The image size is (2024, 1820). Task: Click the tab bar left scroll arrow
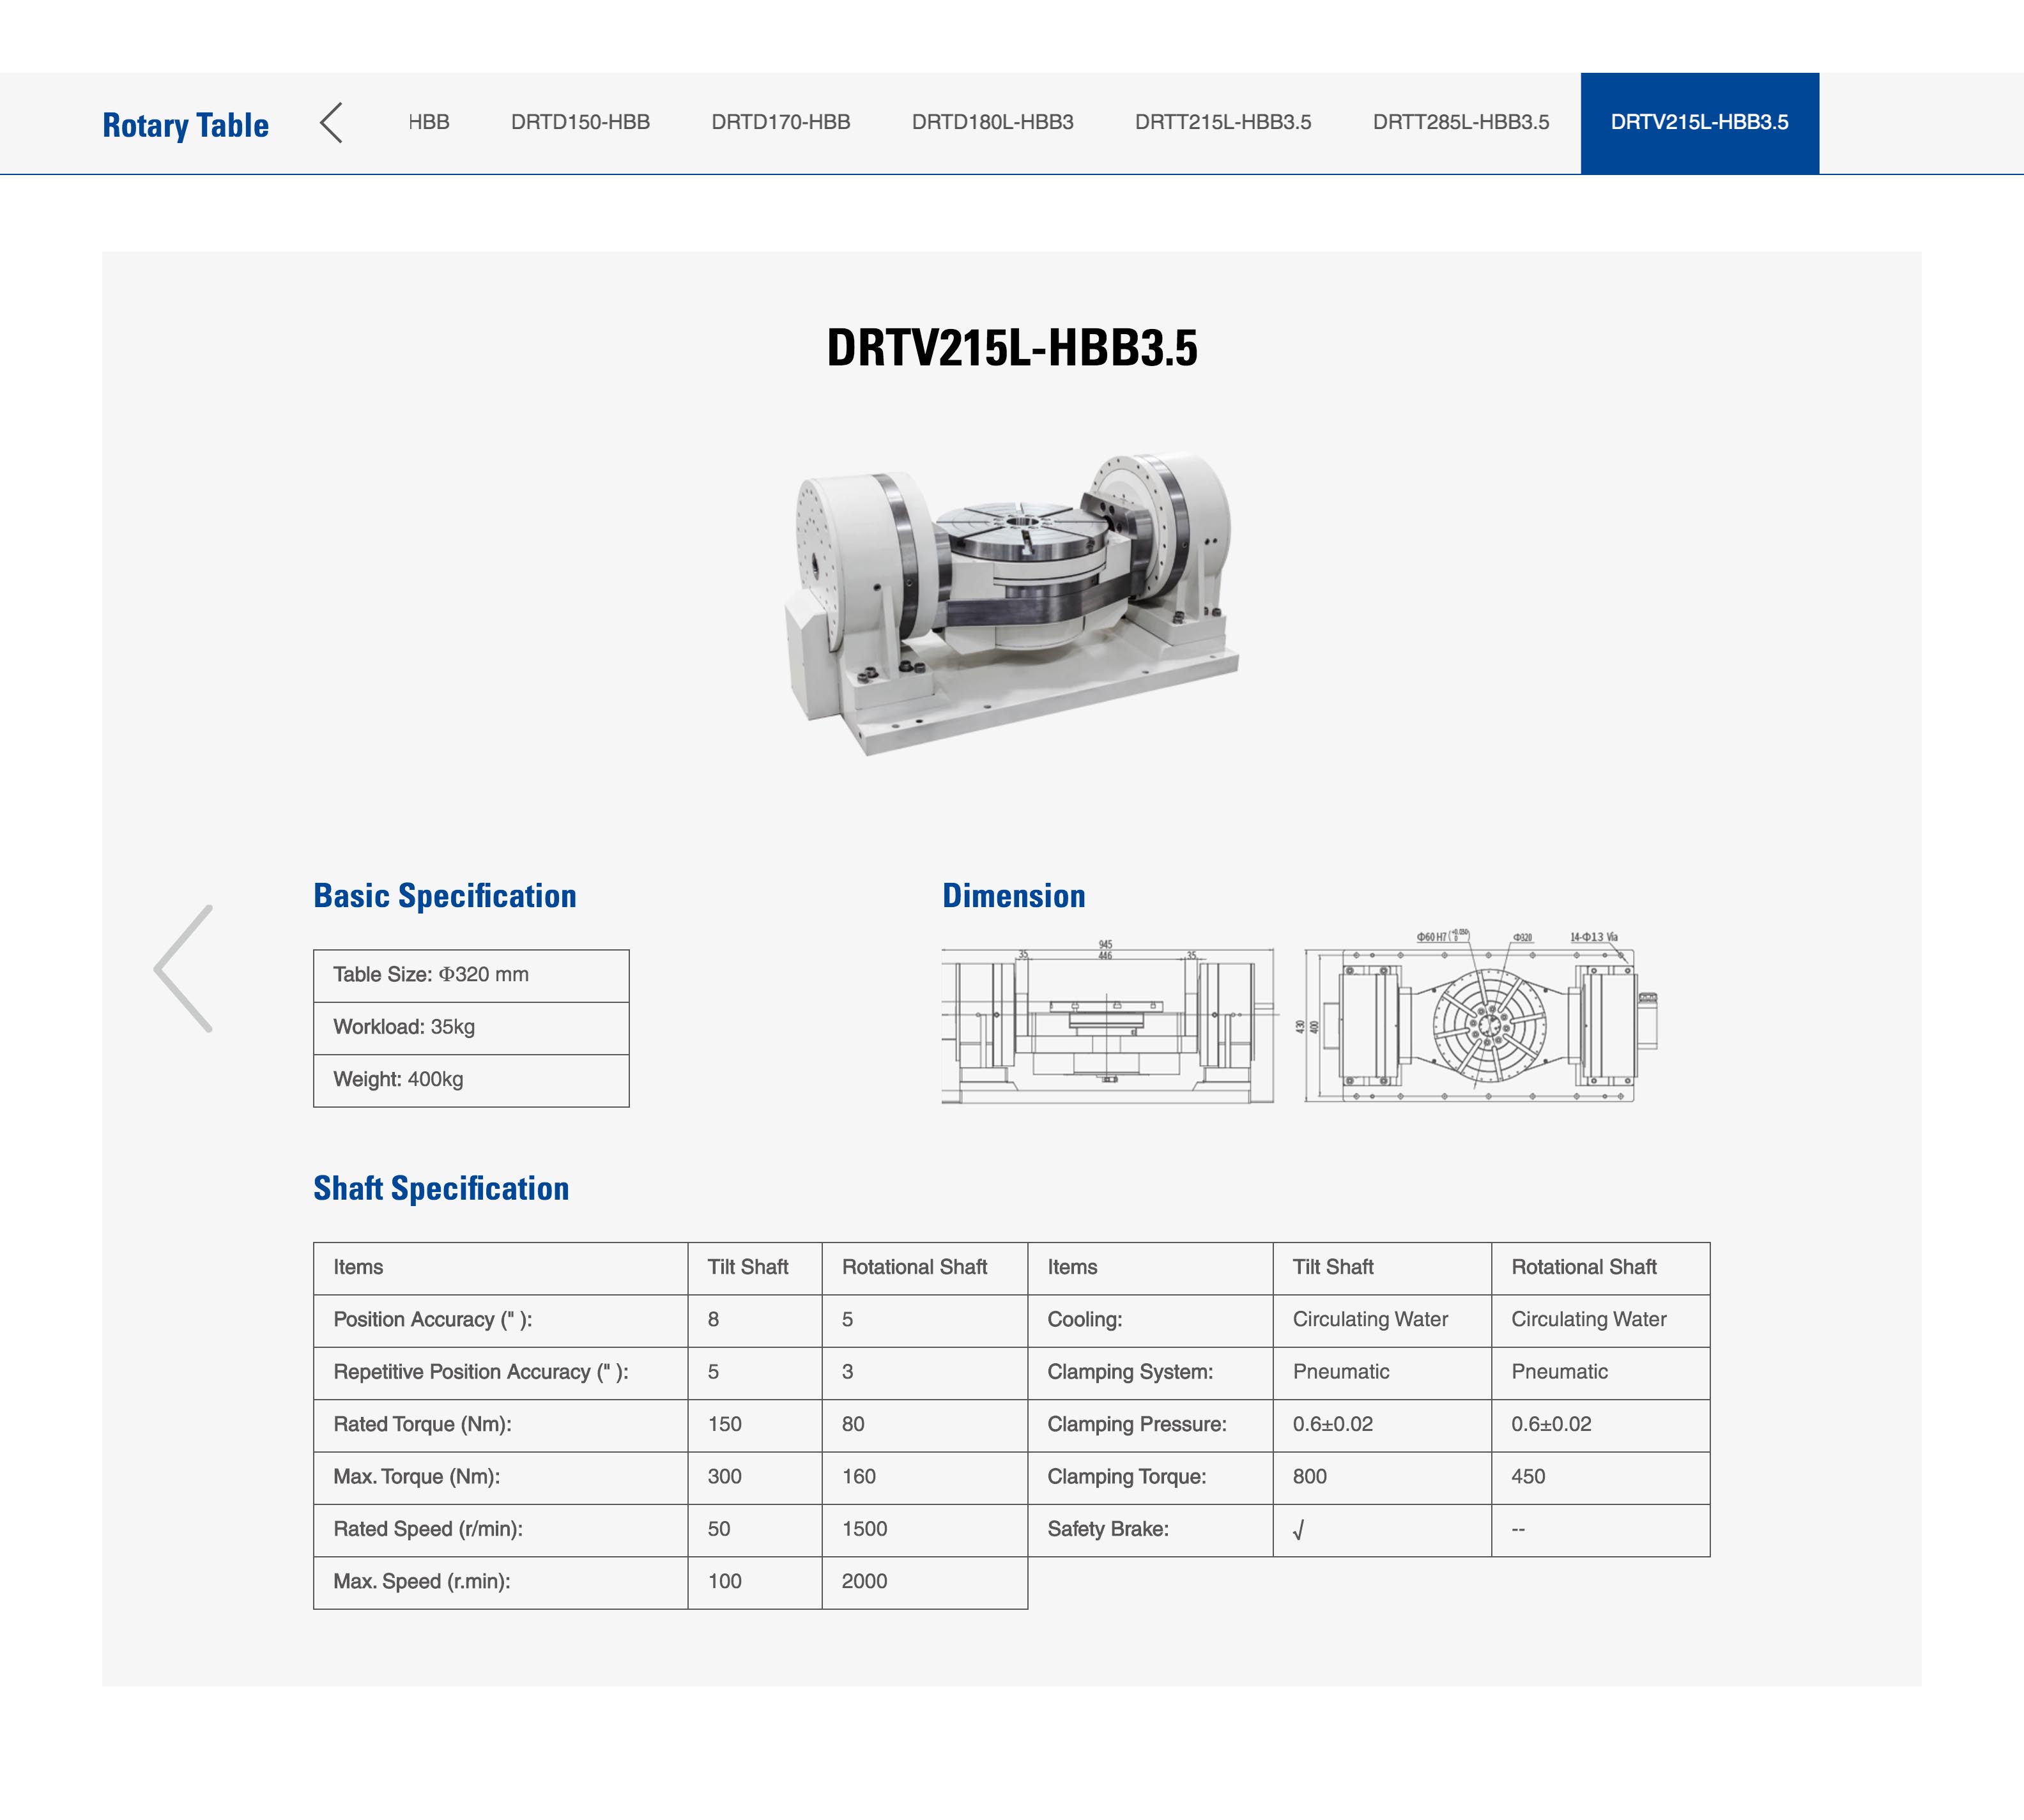331,123
